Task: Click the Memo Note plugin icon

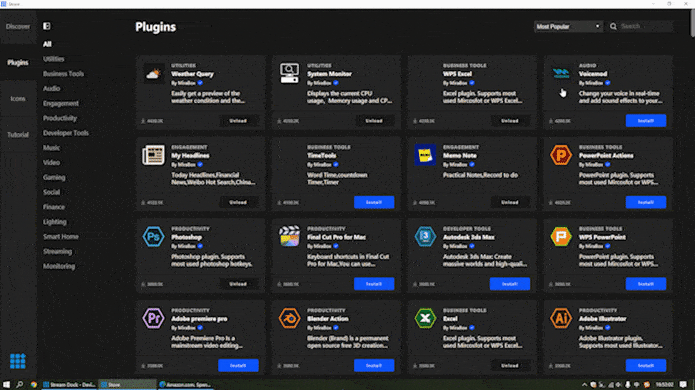Action: point(425,155)
